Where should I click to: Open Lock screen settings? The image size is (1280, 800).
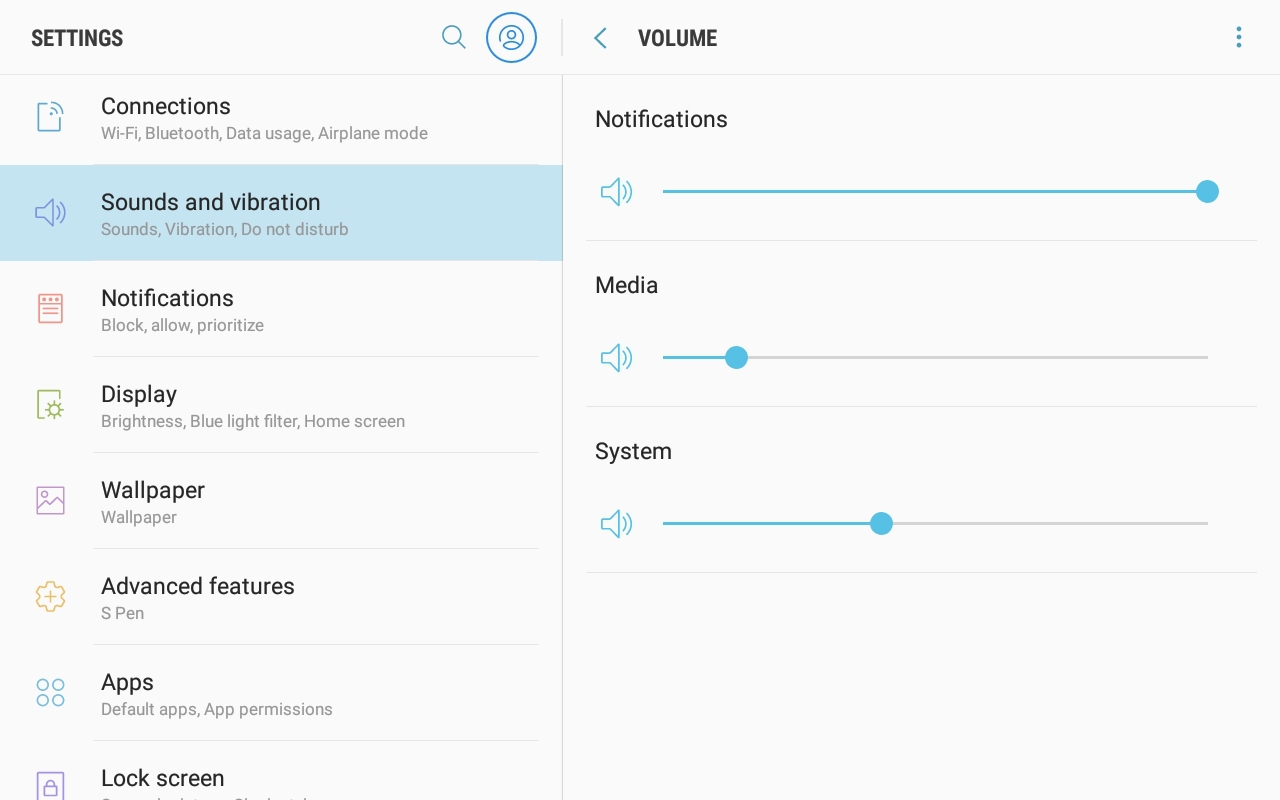[281, 771]
